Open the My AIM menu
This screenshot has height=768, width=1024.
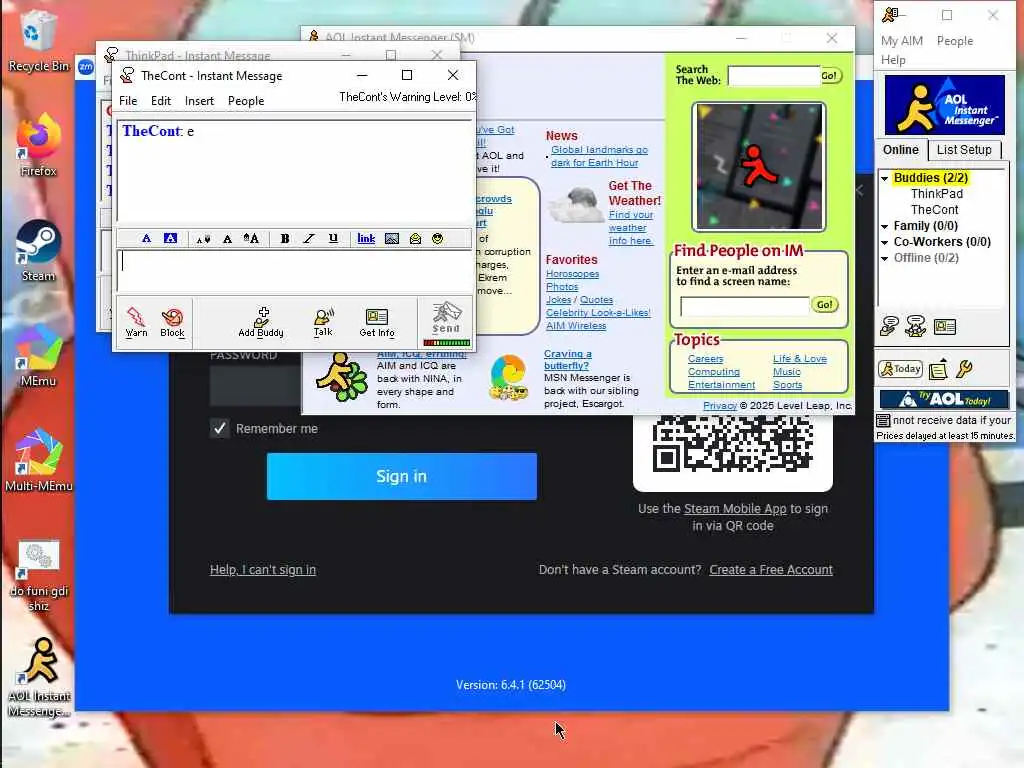pyautogui.click(x=901, y=40)
